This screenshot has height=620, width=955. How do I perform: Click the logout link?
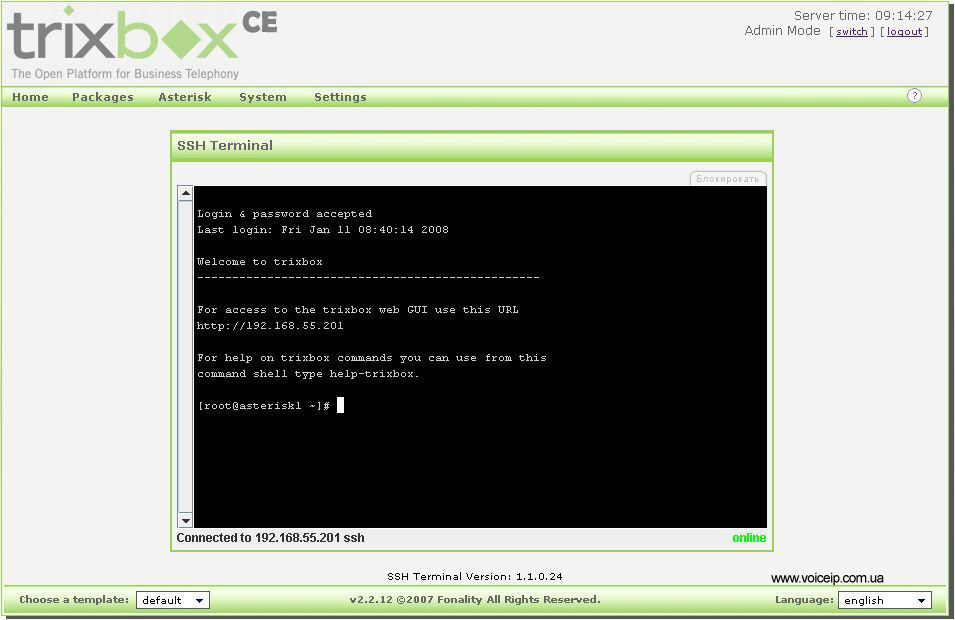(904, 32)
